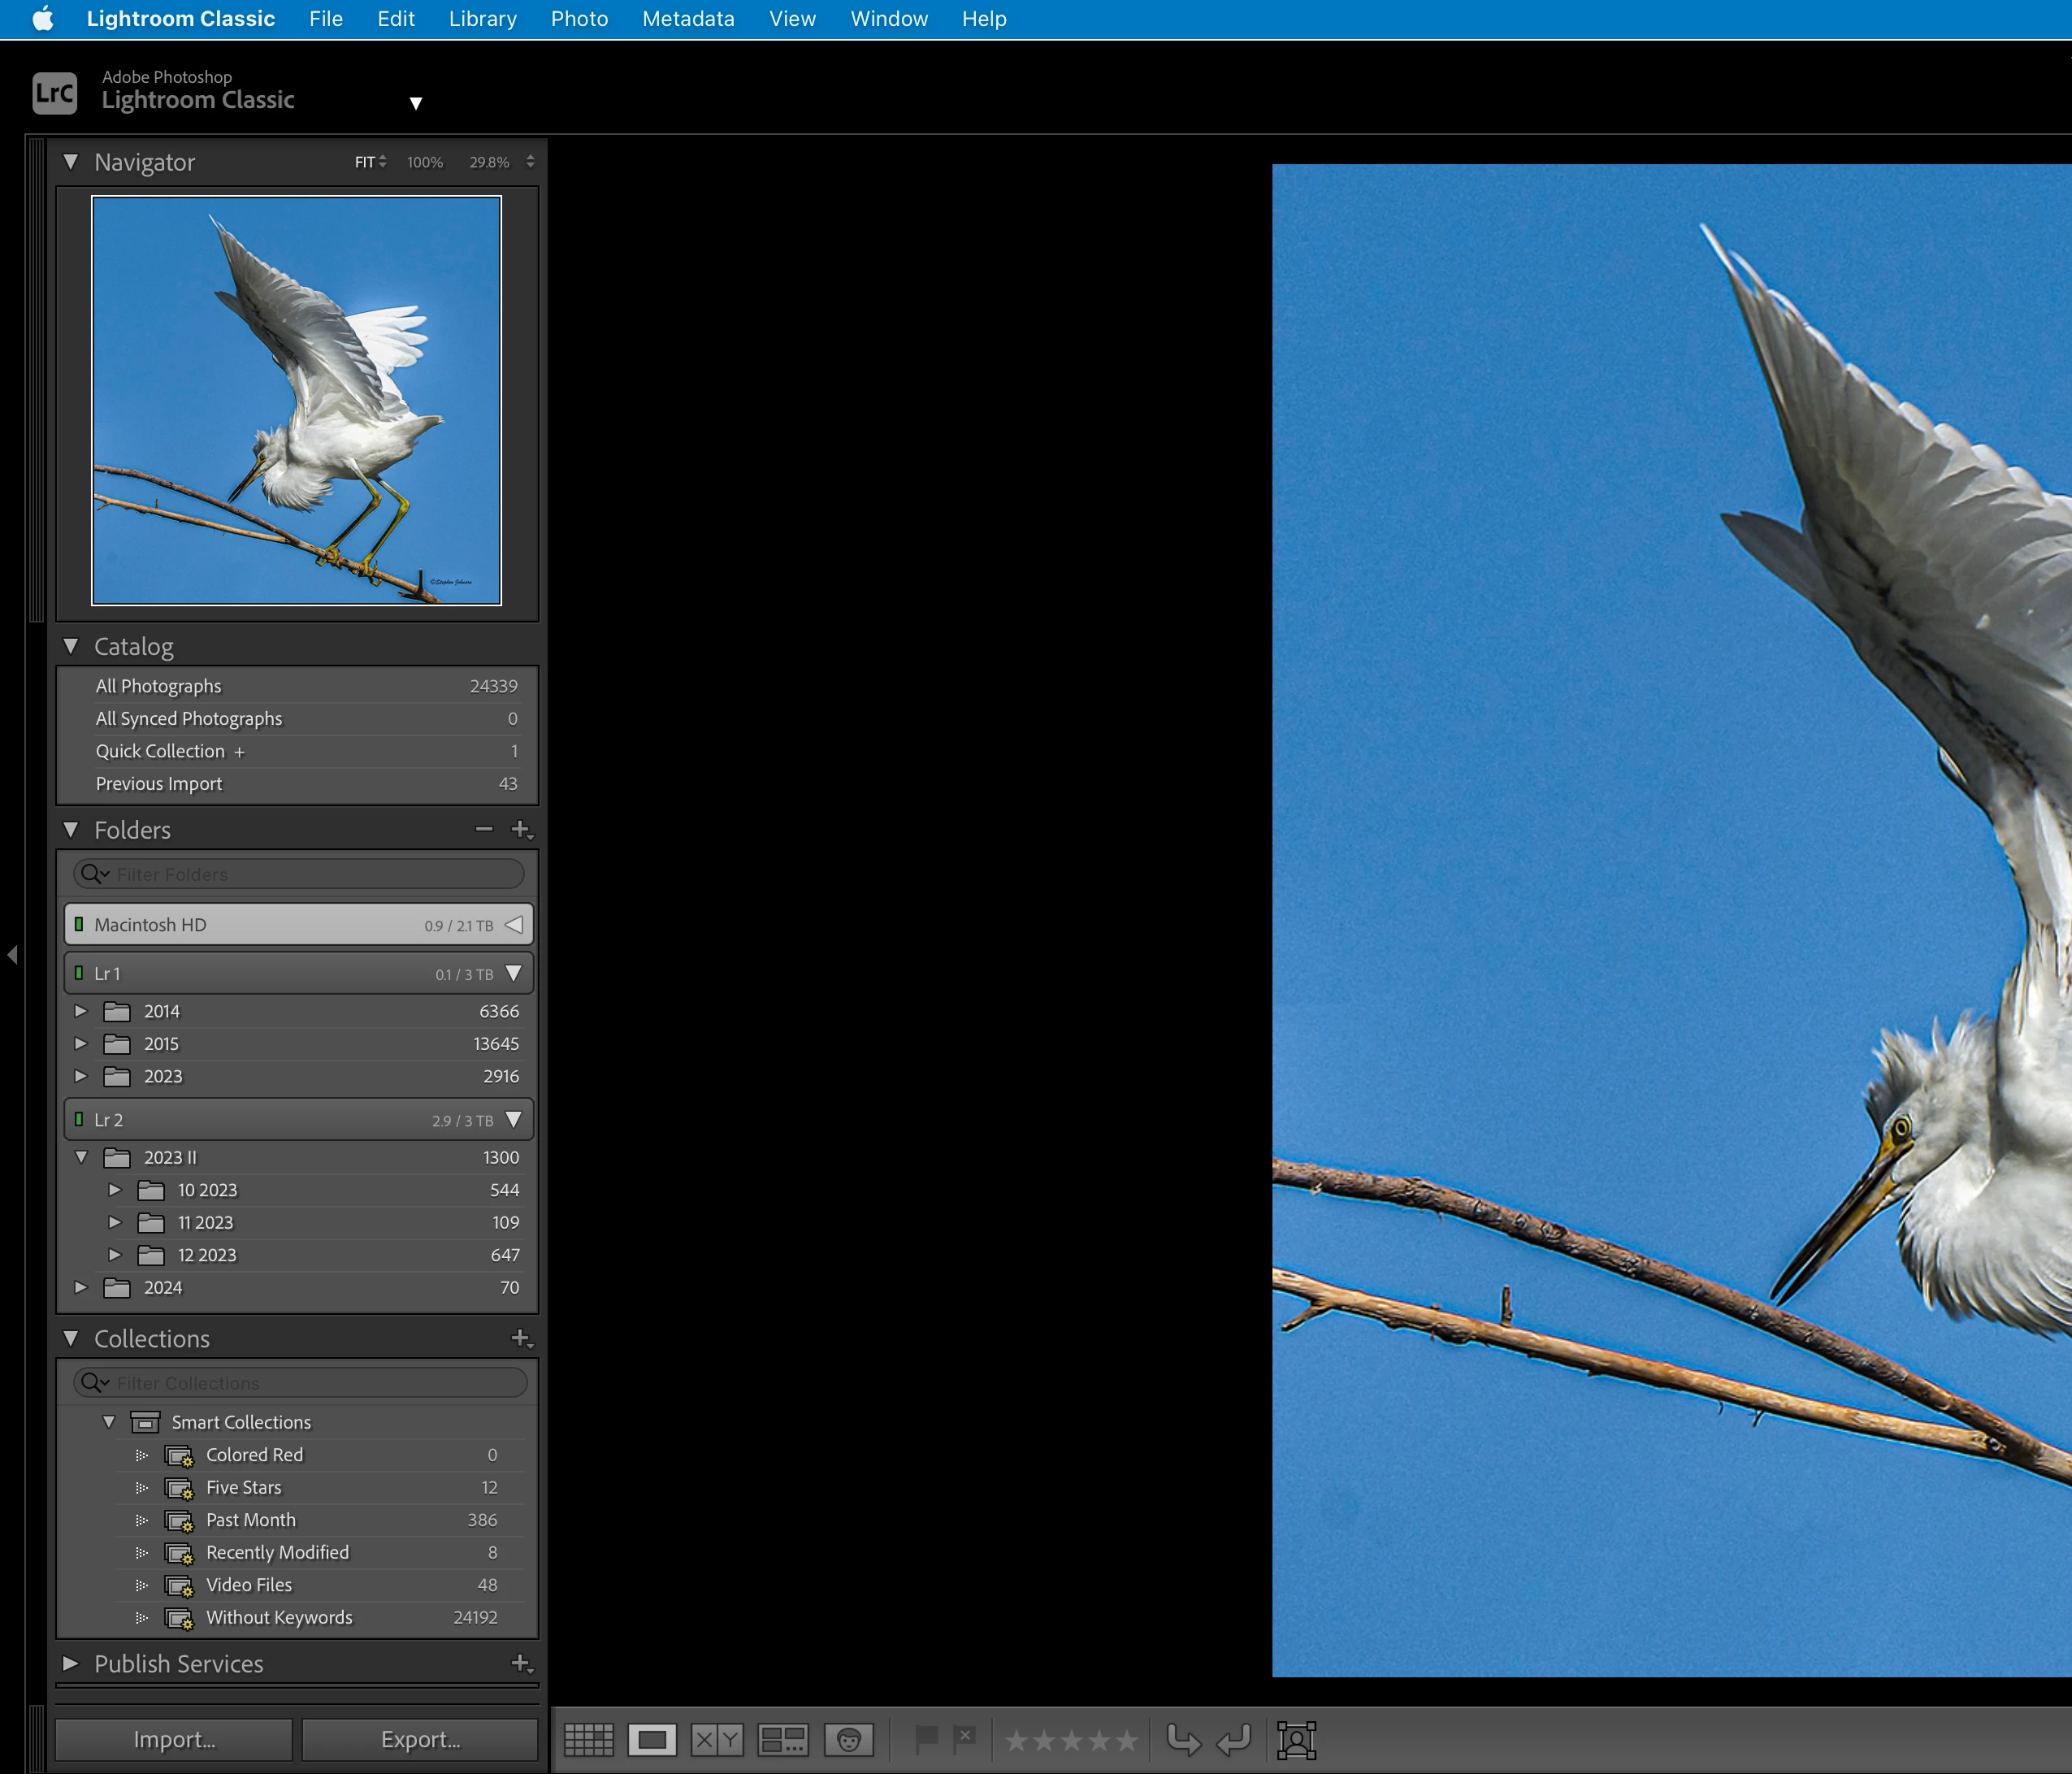
Task: Open People view face icon
Action: click(x=848, y=1740)
